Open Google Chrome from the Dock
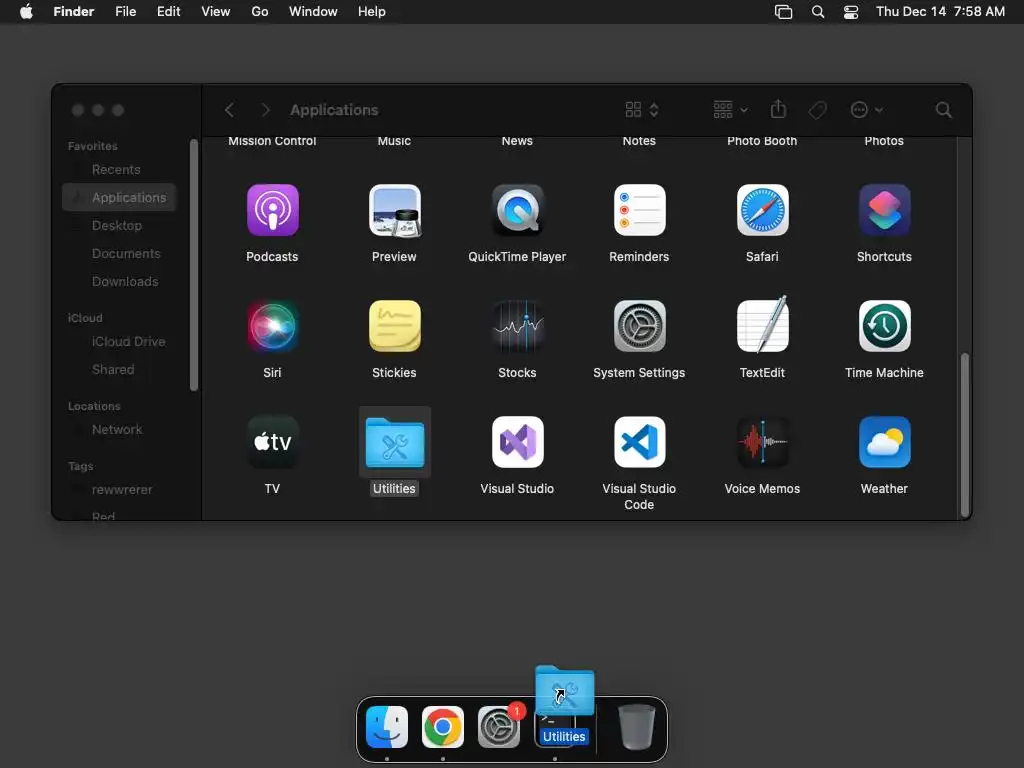The image size is (1024, 768). coord(443,727)
